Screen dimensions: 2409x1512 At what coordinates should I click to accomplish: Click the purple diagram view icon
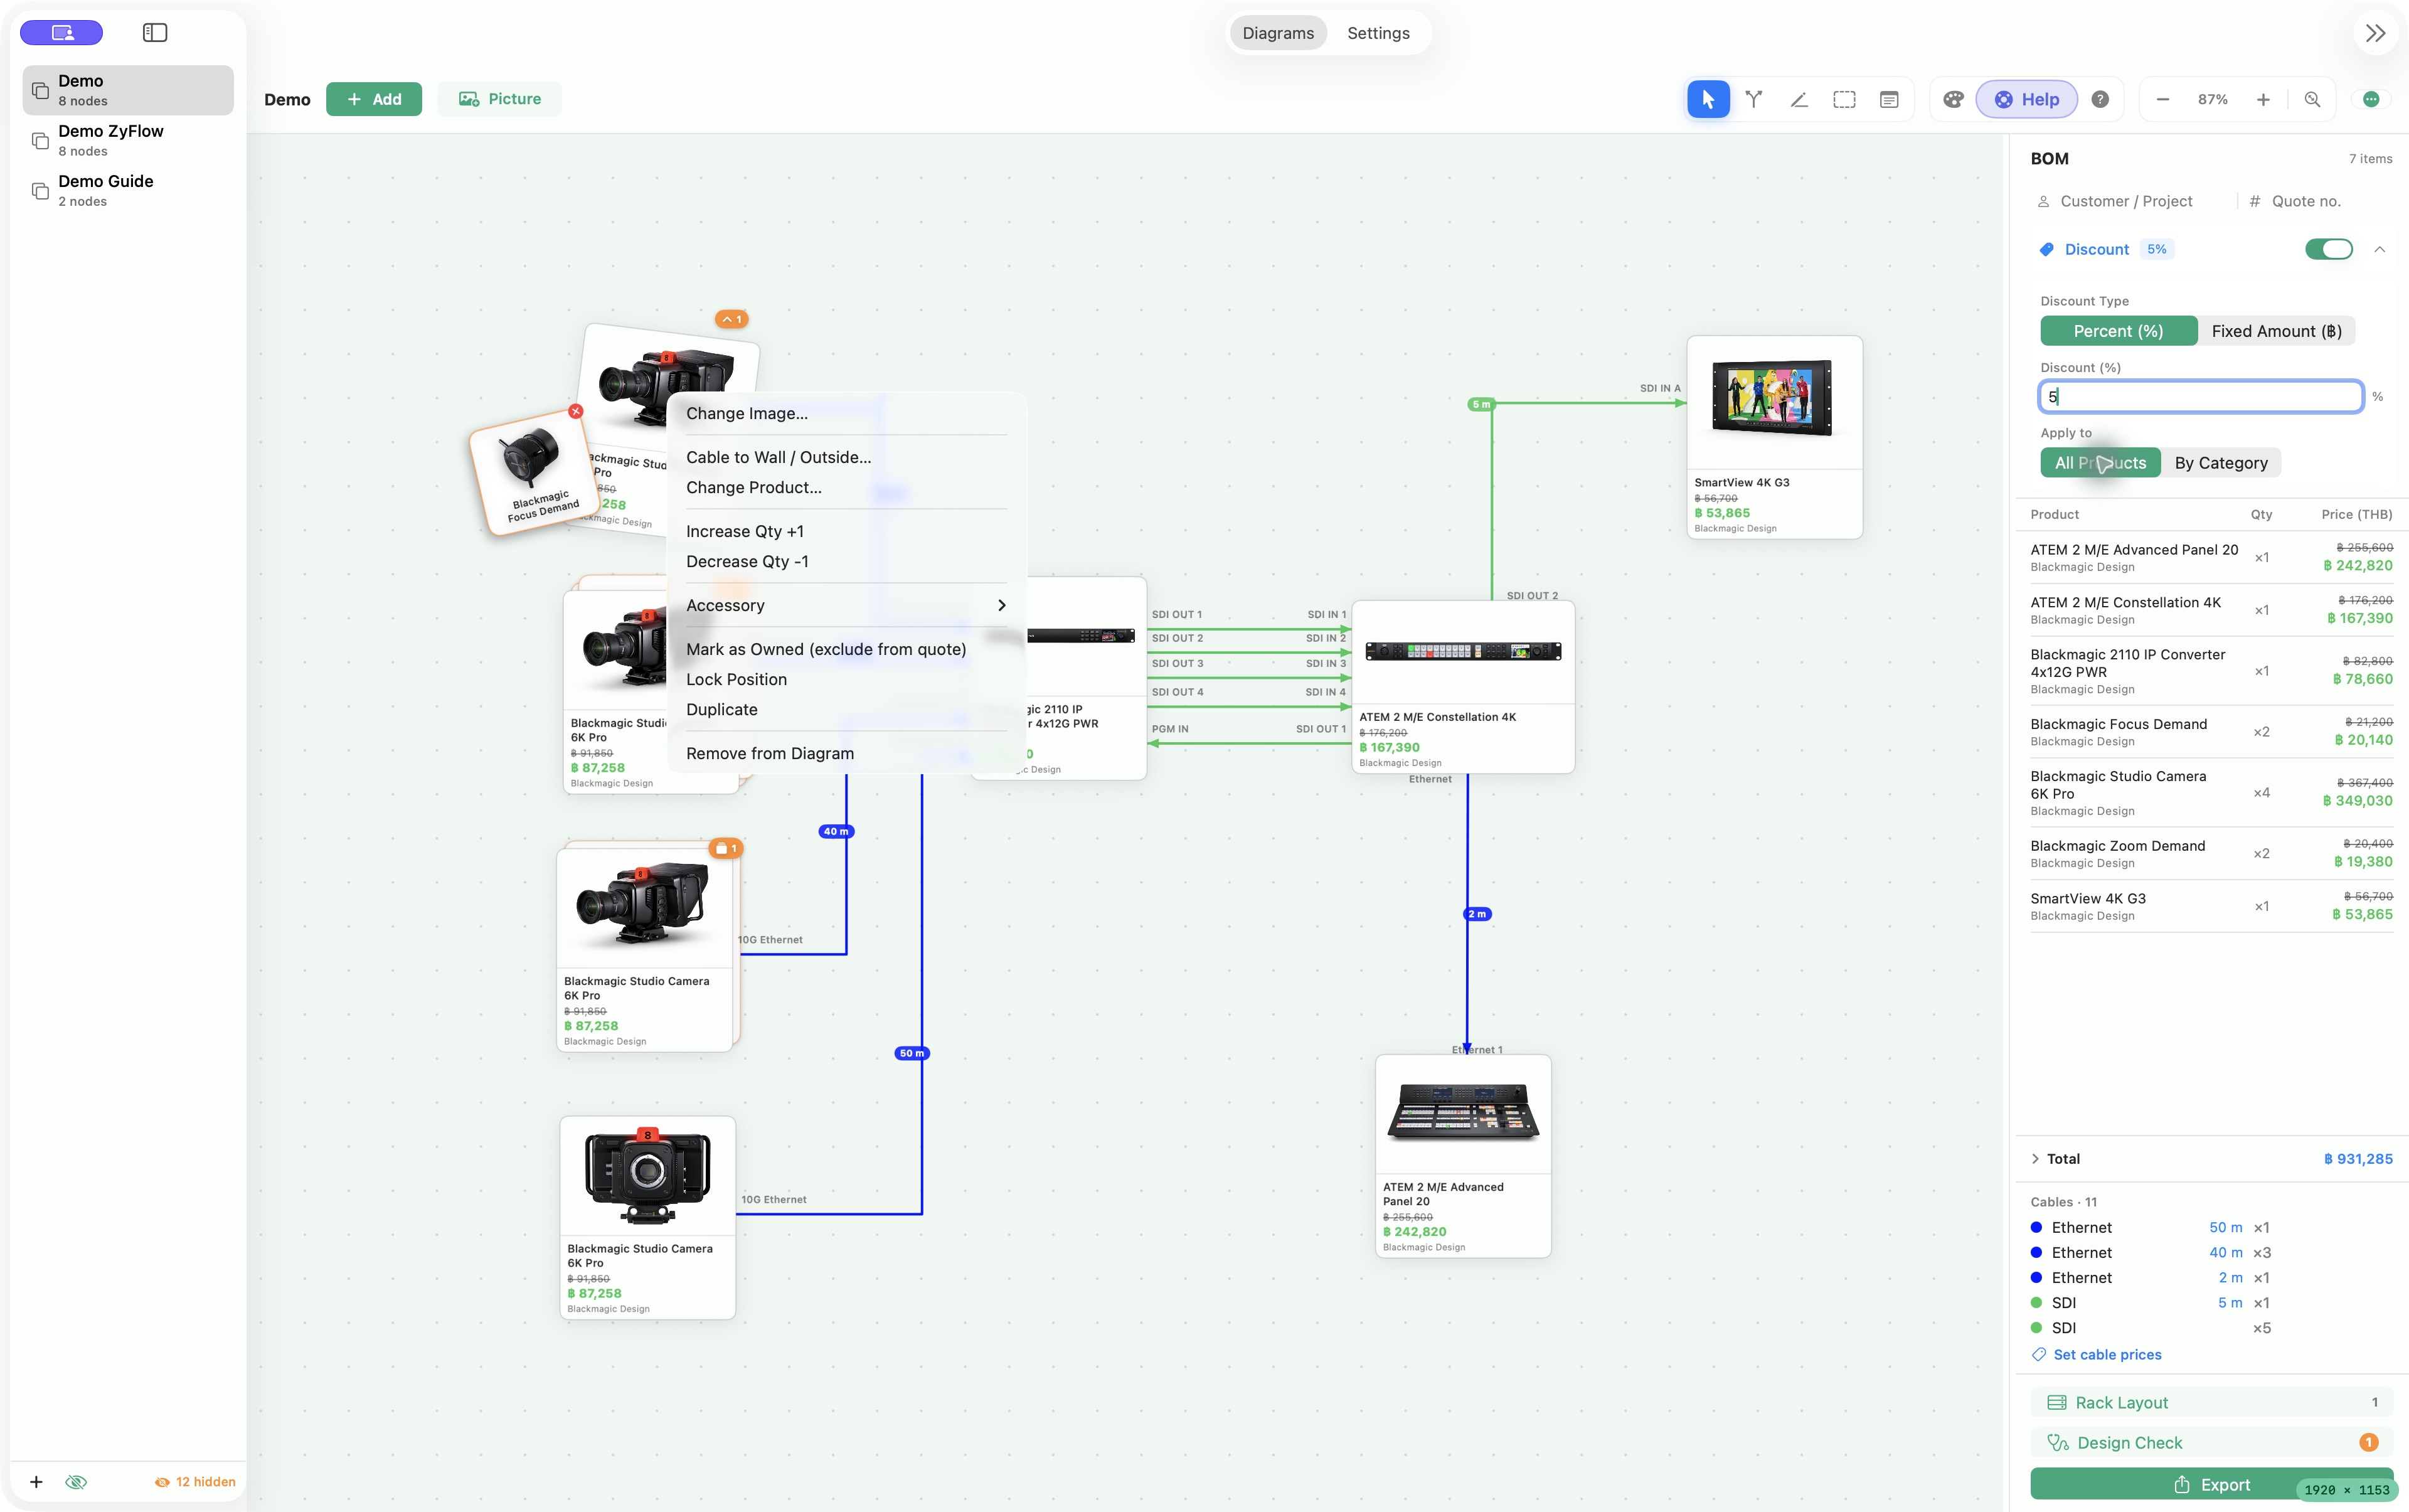point(62,33)
